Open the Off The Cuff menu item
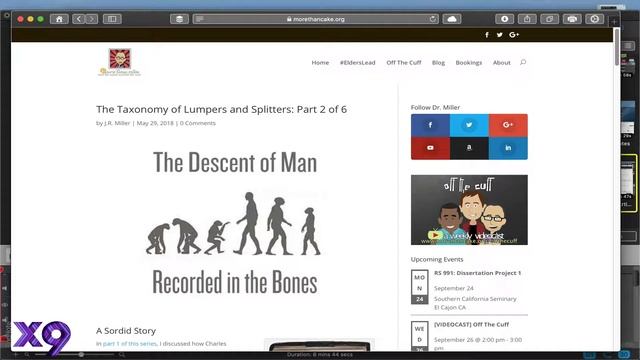This screenshot has width=640, height=360. pos(404,62)
